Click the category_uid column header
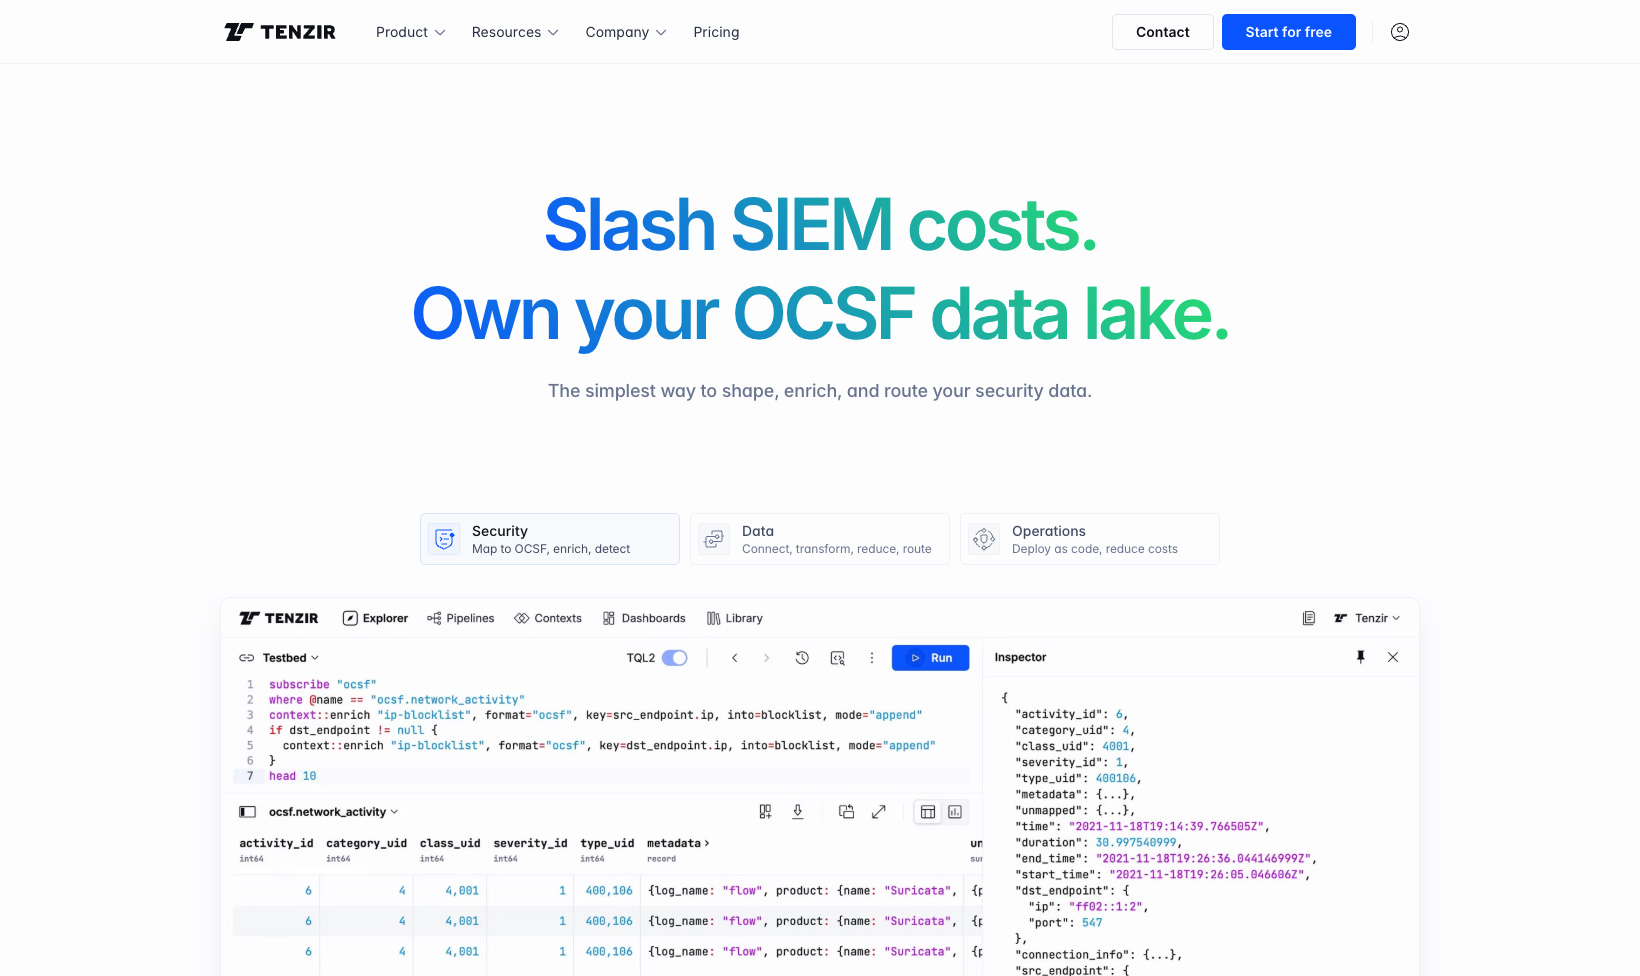 [x=366, y=843]
